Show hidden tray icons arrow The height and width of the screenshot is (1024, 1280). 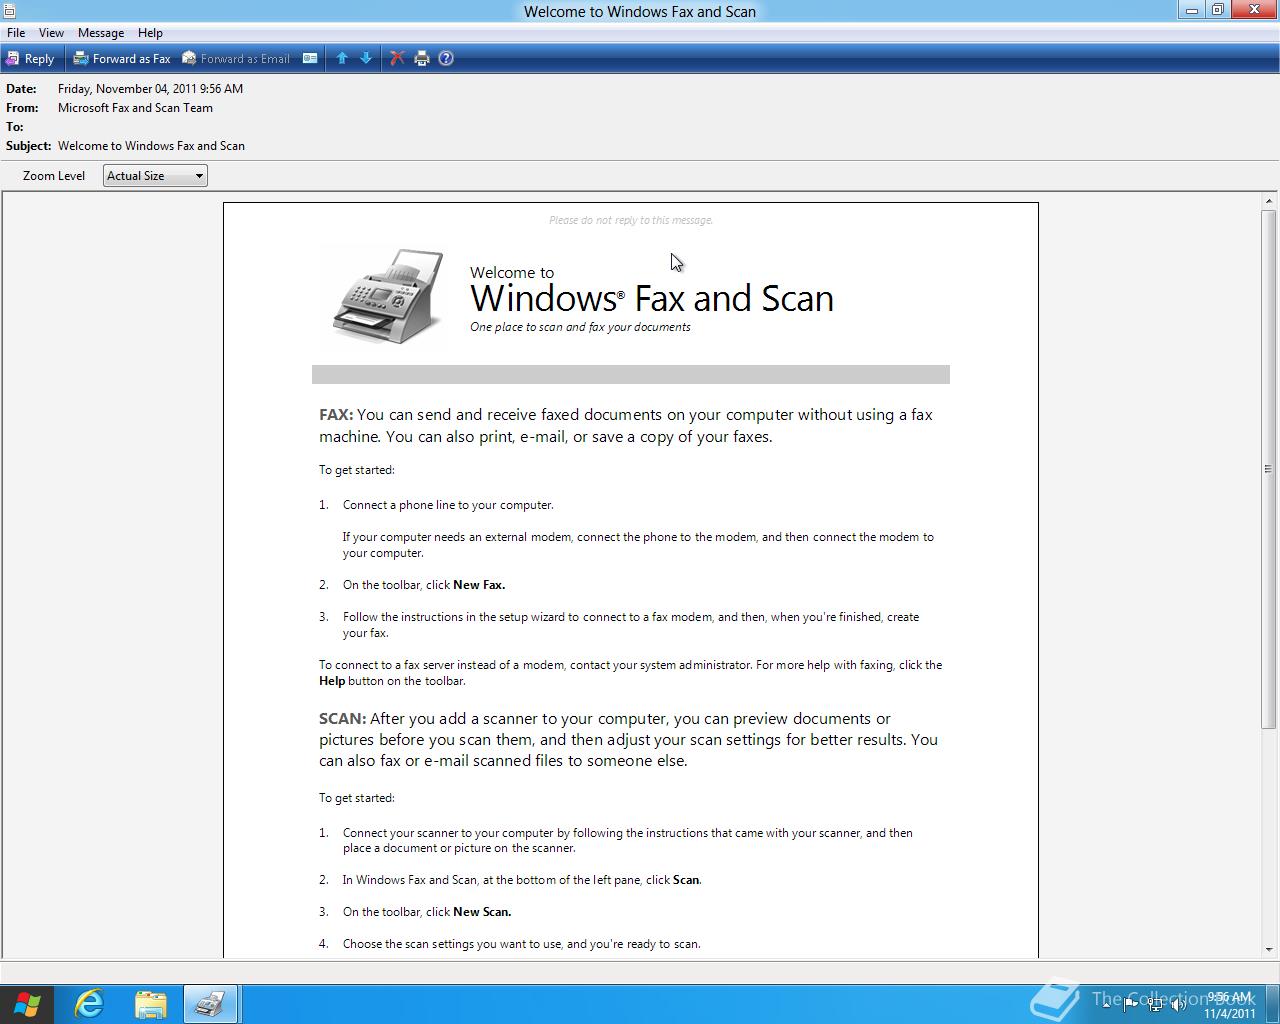(1106, 1004)
